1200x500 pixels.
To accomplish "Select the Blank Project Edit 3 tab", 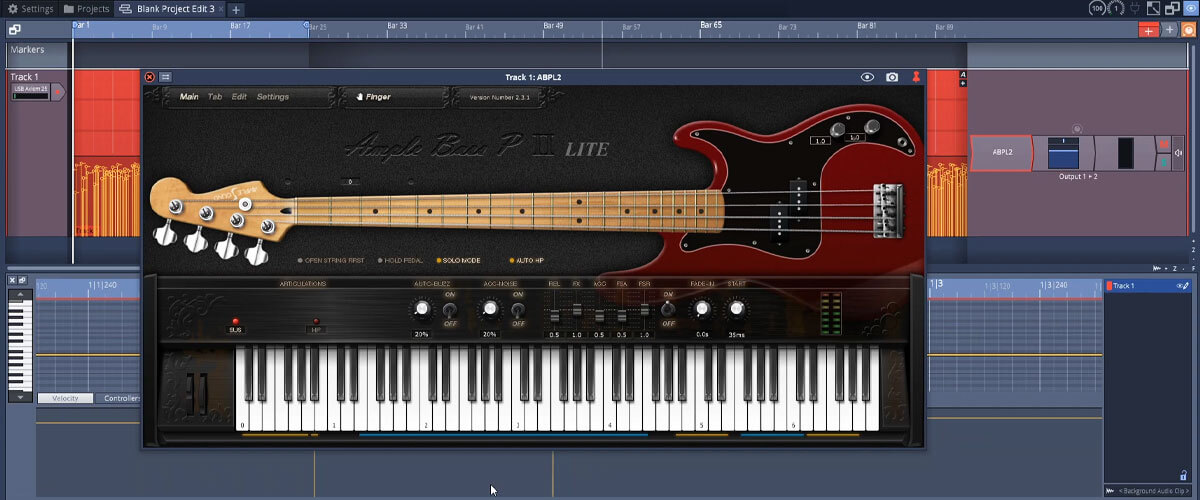I will coord(170,8).
